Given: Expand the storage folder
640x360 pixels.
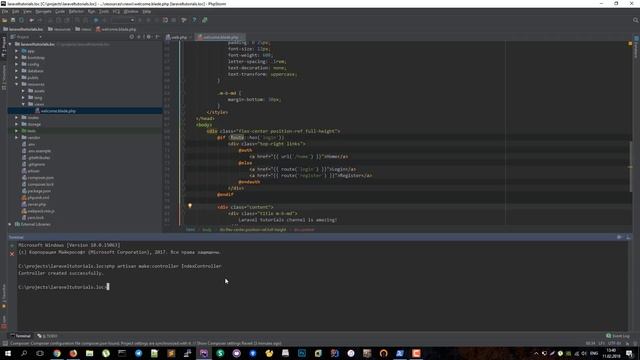Looking at the screenshot, I should (17, 124).
